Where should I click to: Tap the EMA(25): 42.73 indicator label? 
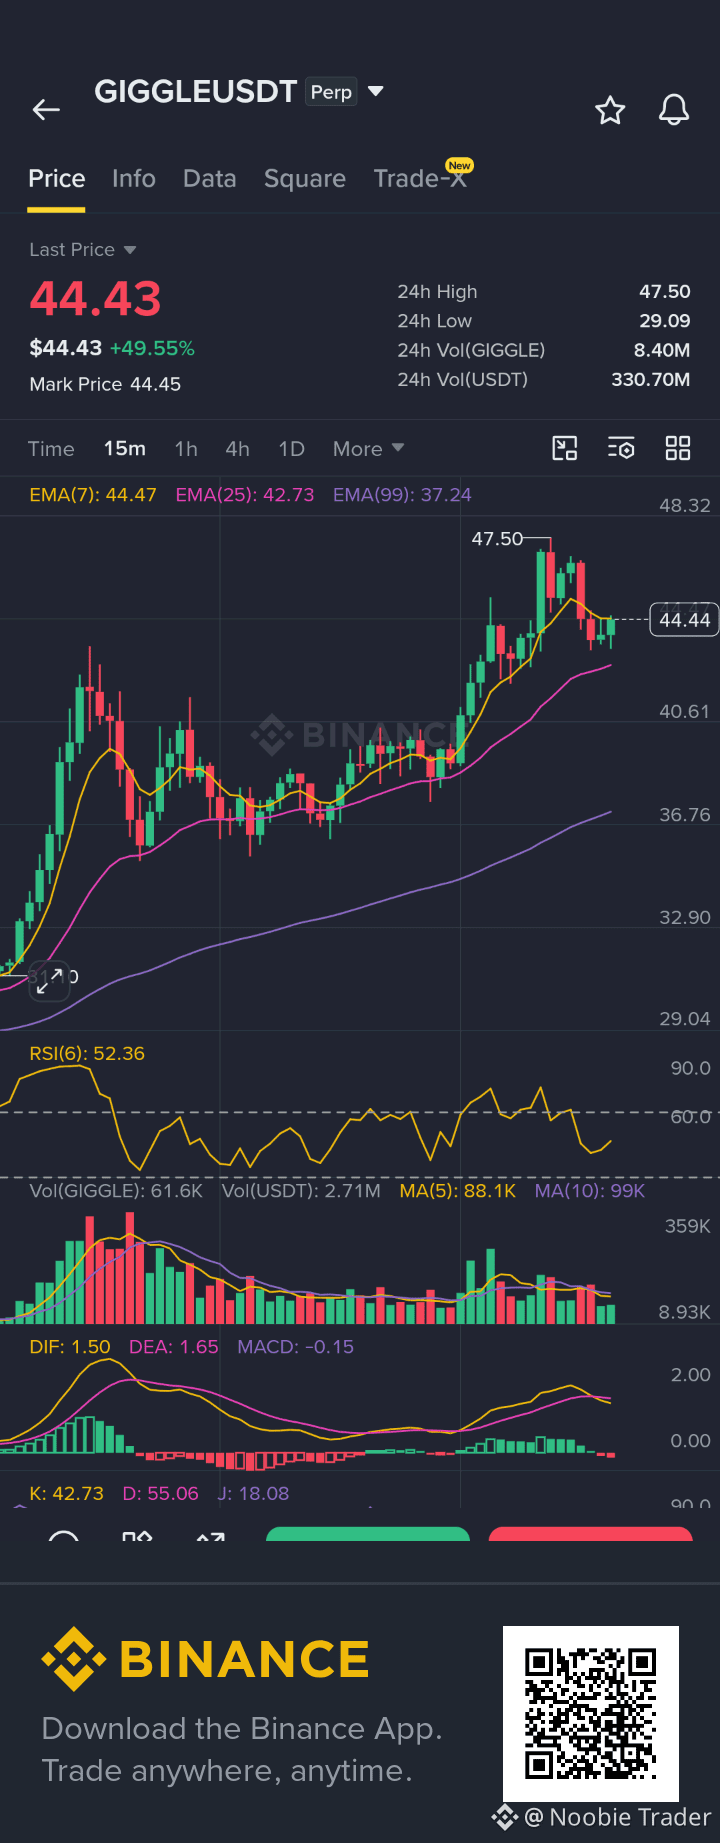(x=245, y=495)
